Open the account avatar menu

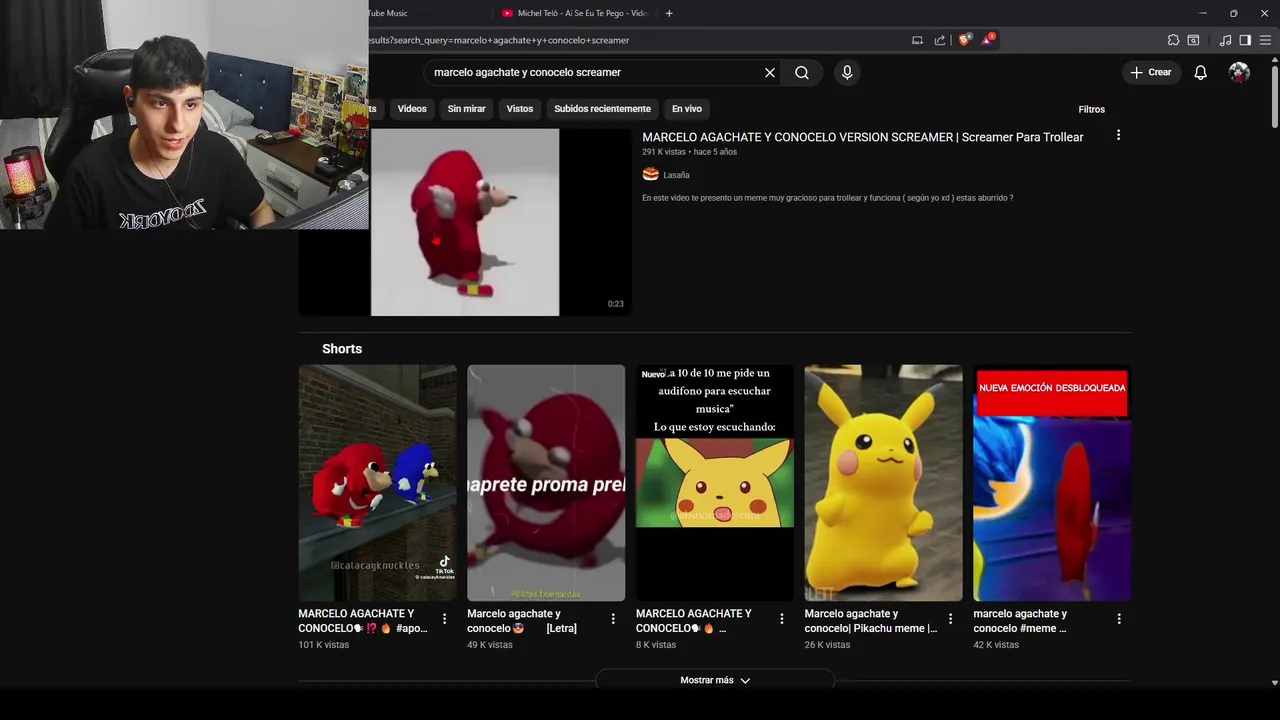click(x=1239, y=72)
